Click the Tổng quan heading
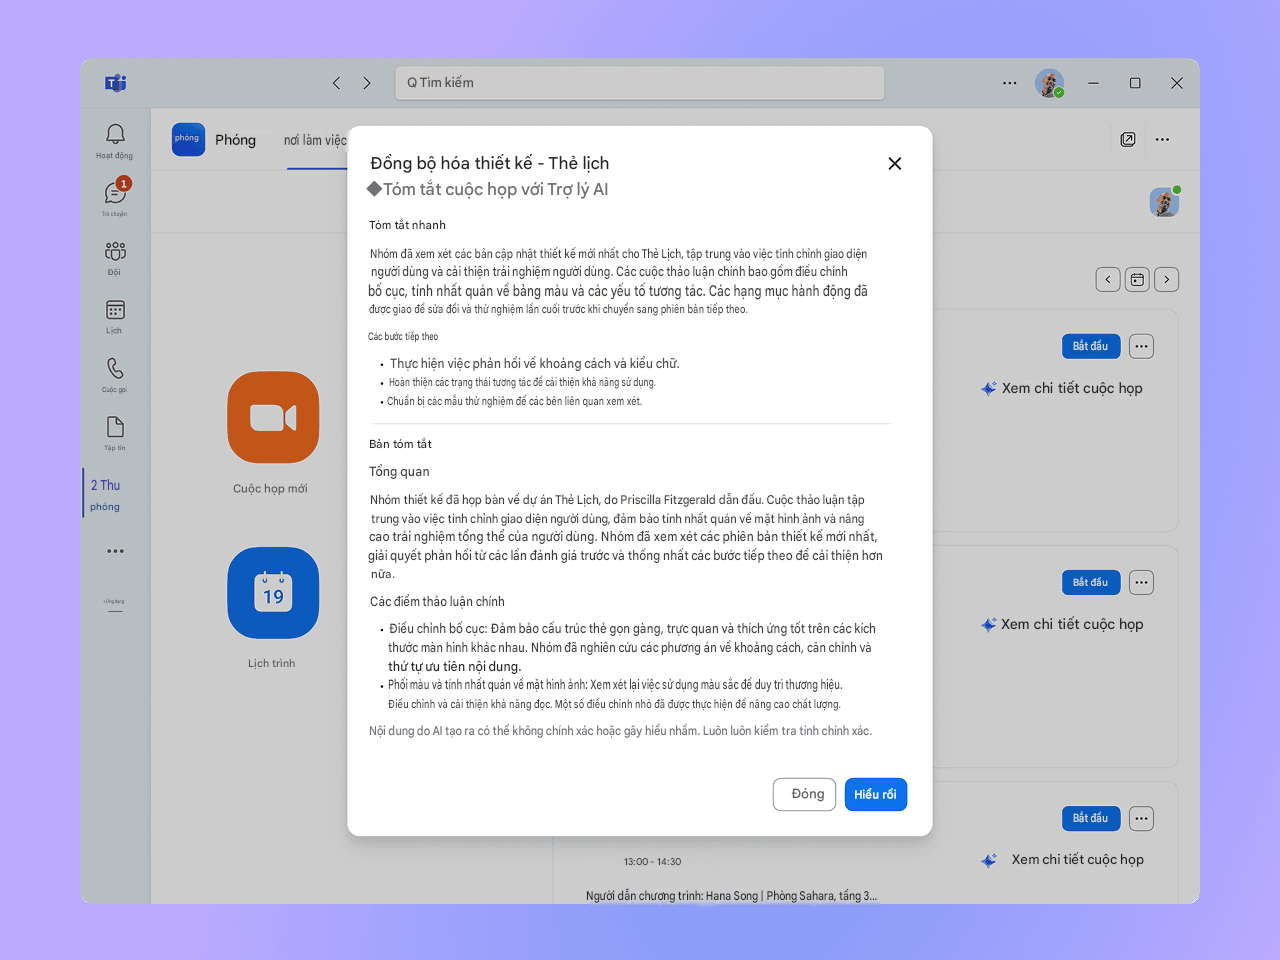 coord(399,472)
